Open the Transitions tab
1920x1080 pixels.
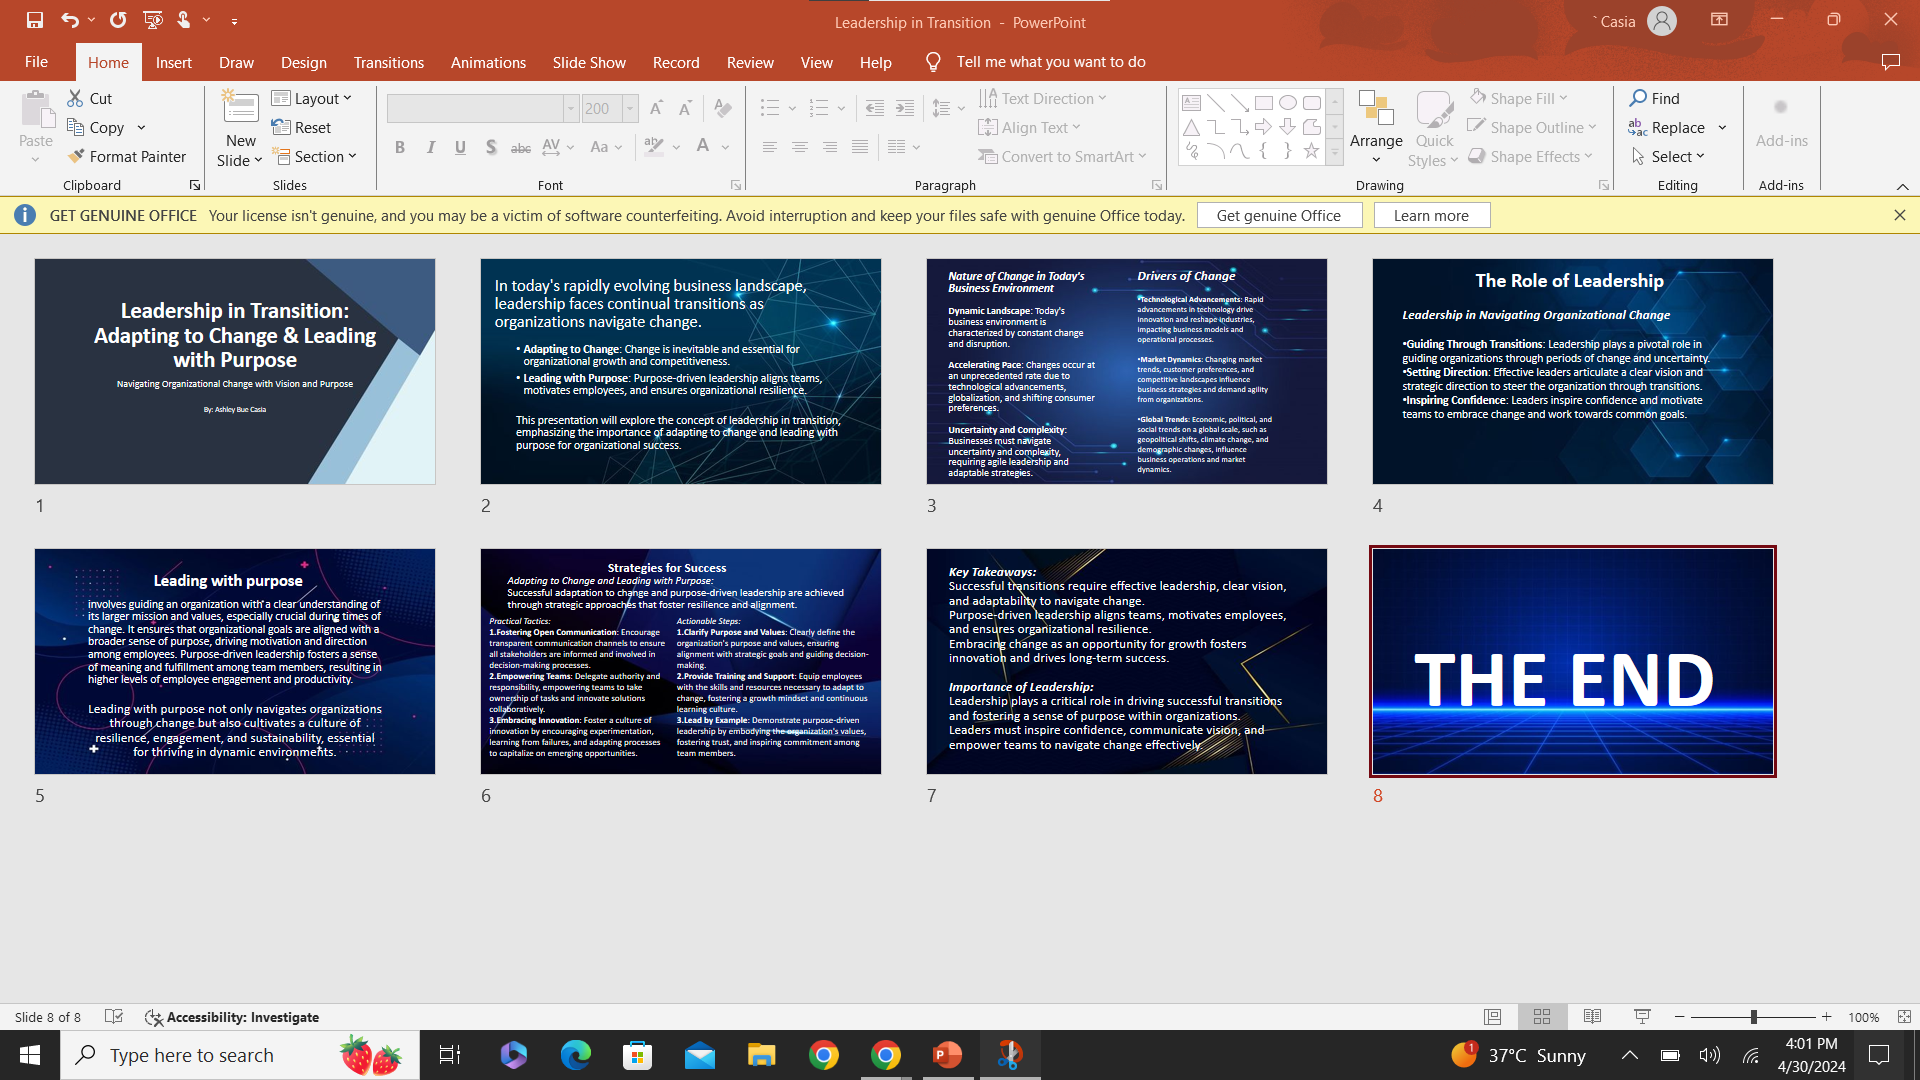pos(388,62)
